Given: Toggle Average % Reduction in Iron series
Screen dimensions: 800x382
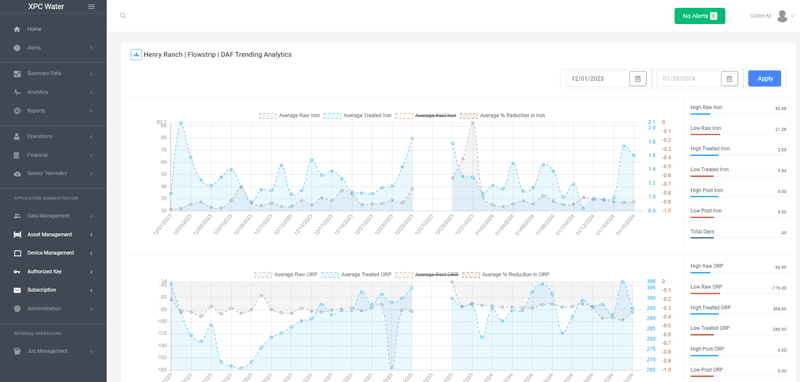Looking at the screenshot, I should [503, 116].
